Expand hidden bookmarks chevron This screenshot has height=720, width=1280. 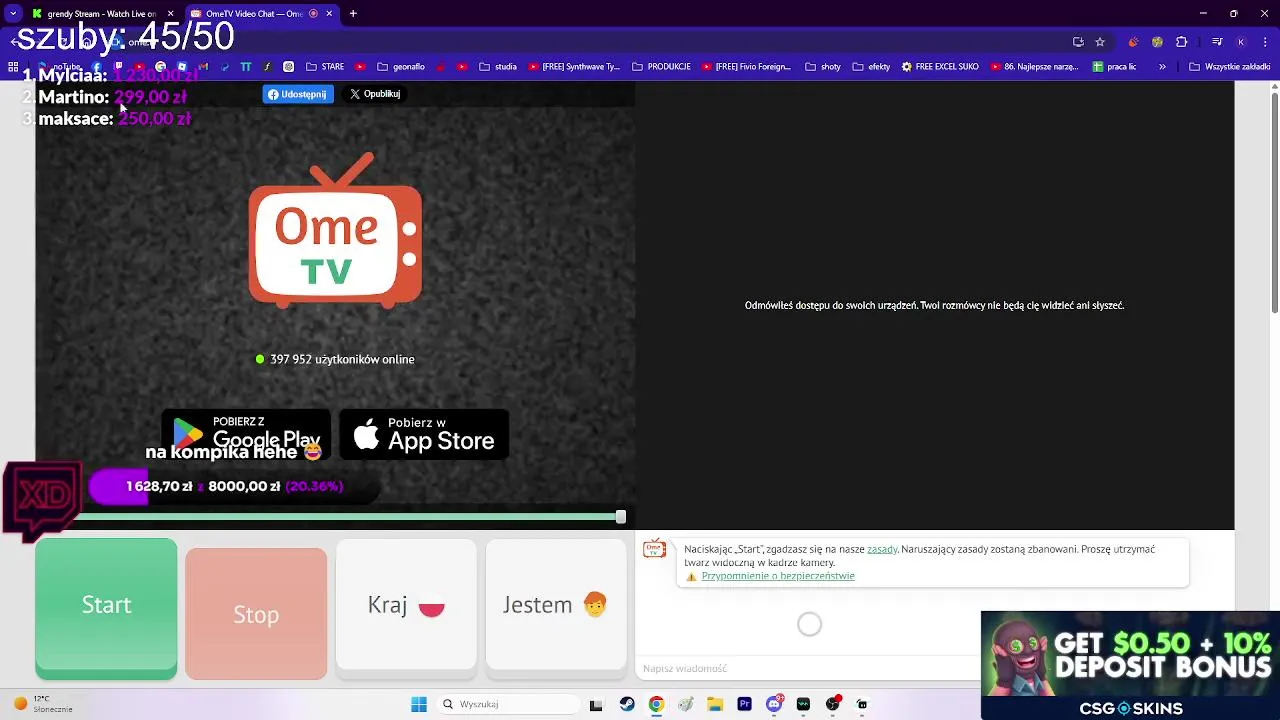pyautogui.click(x=1162, y=67)
